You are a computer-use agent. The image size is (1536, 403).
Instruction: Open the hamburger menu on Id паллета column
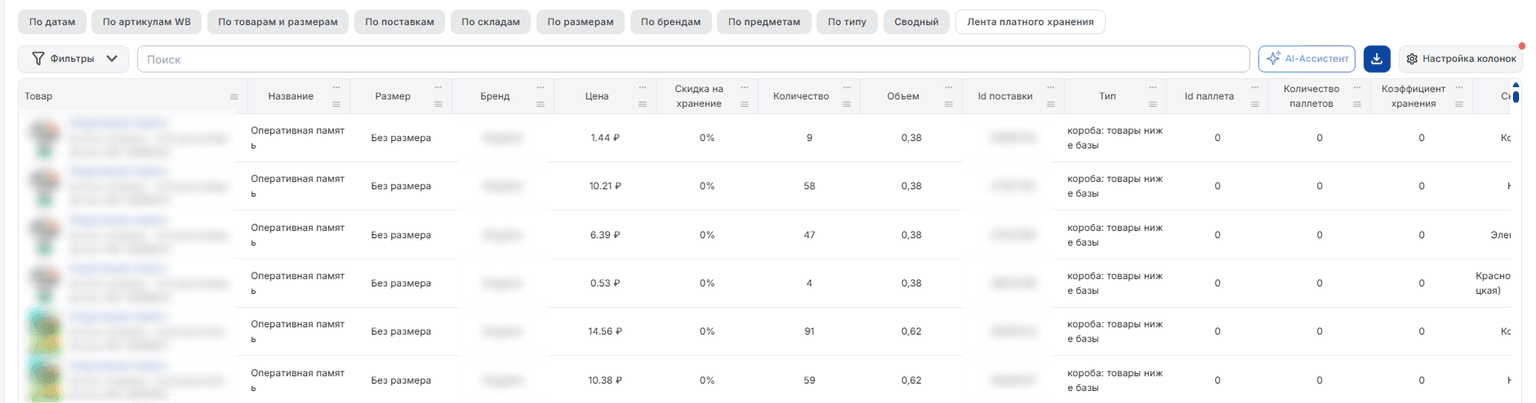click(x=1254, y=104)
